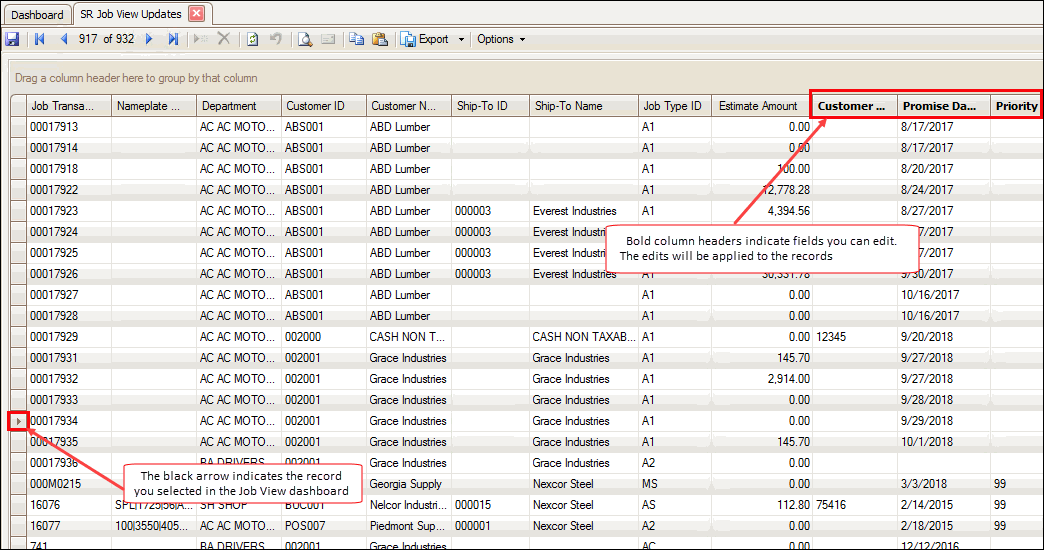1044x550 pixels.
Task: Click the Export button
Action: click(x=425, y=39)
